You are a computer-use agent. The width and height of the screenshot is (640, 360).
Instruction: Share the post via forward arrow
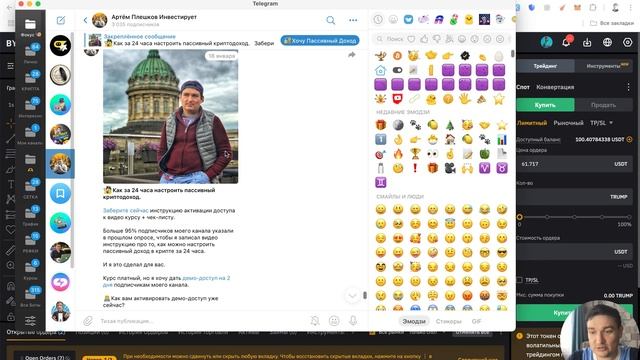[x=351, y=55]
